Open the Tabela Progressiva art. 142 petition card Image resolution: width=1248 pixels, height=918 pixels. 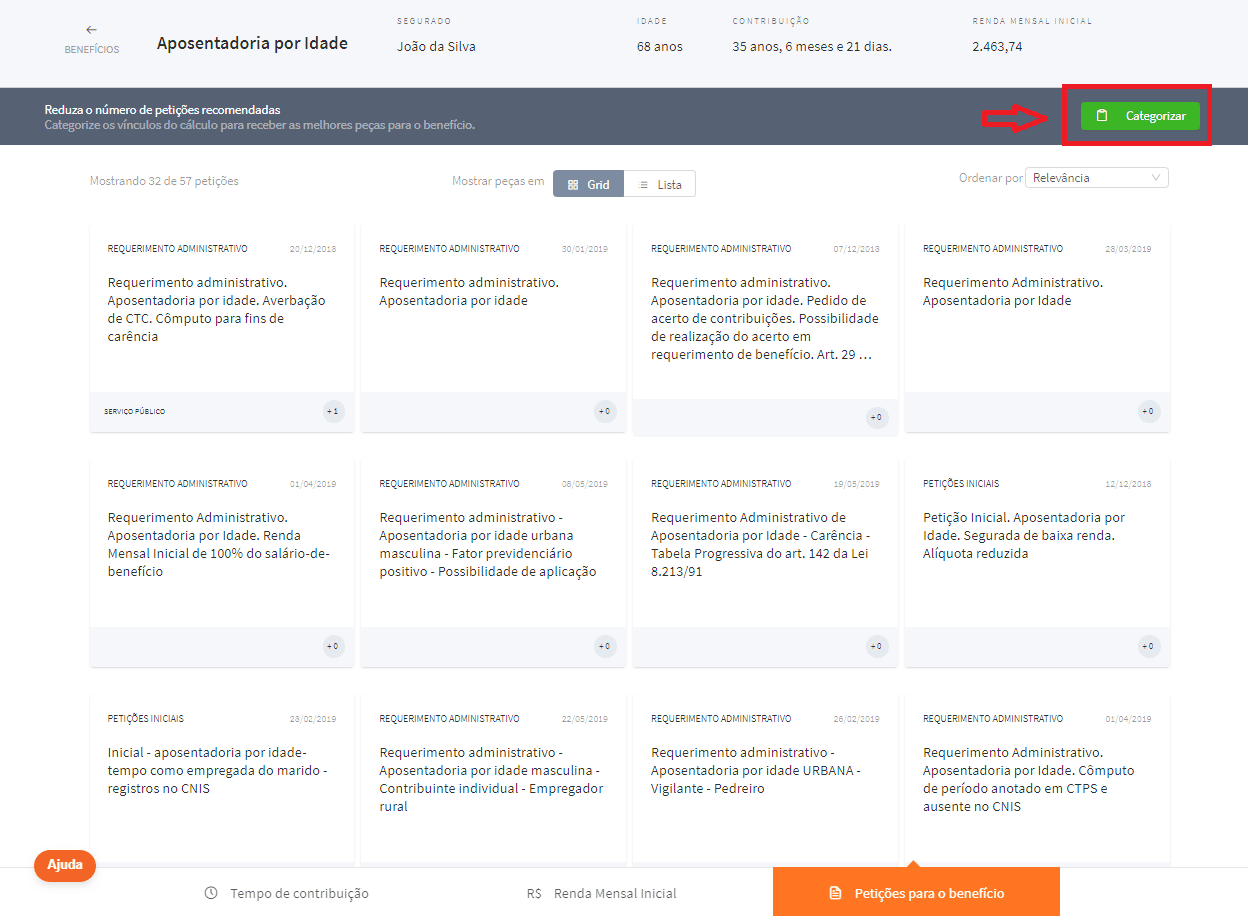(x=764, y=545)
